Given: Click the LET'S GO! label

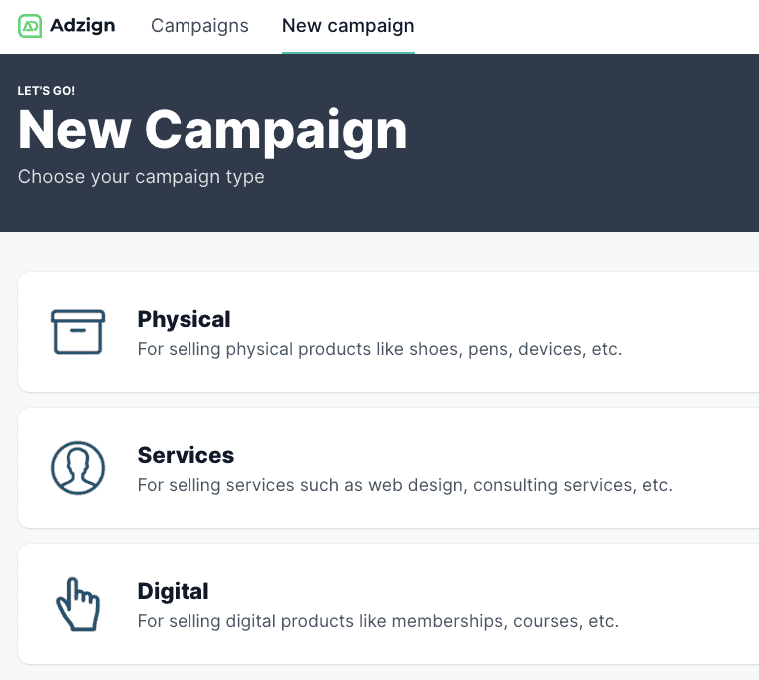Looking at the screenshot, I should [47, 91].
